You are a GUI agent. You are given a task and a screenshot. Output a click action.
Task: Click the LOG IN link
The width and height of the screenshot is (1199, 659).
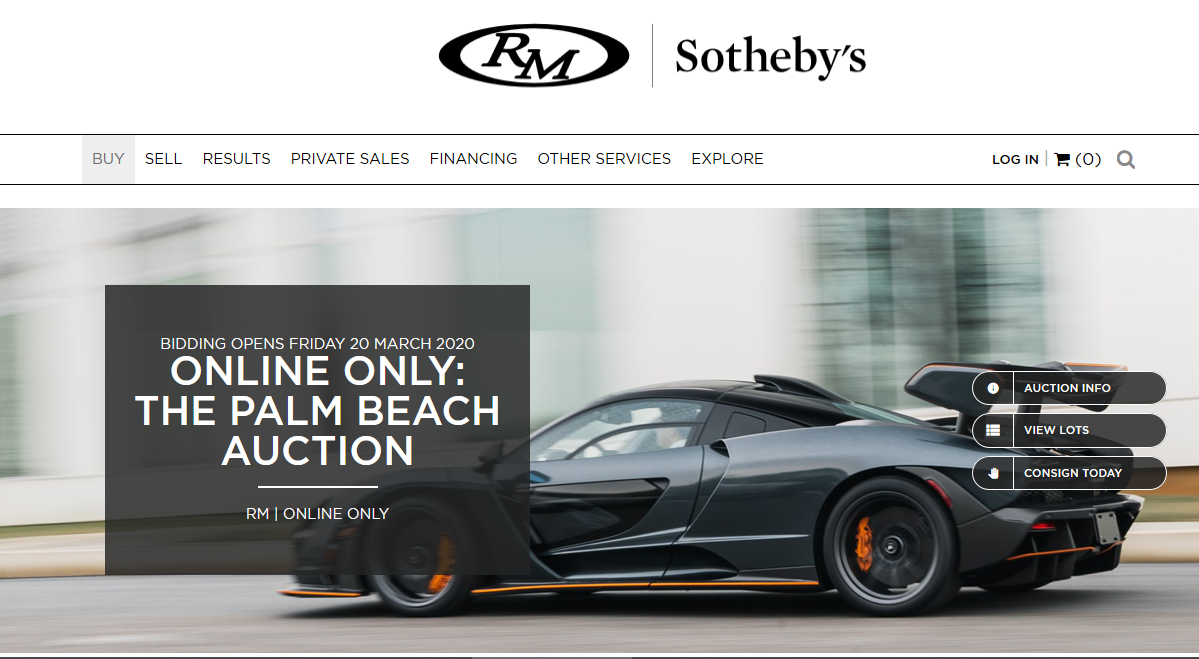[x=1015, y=160]
